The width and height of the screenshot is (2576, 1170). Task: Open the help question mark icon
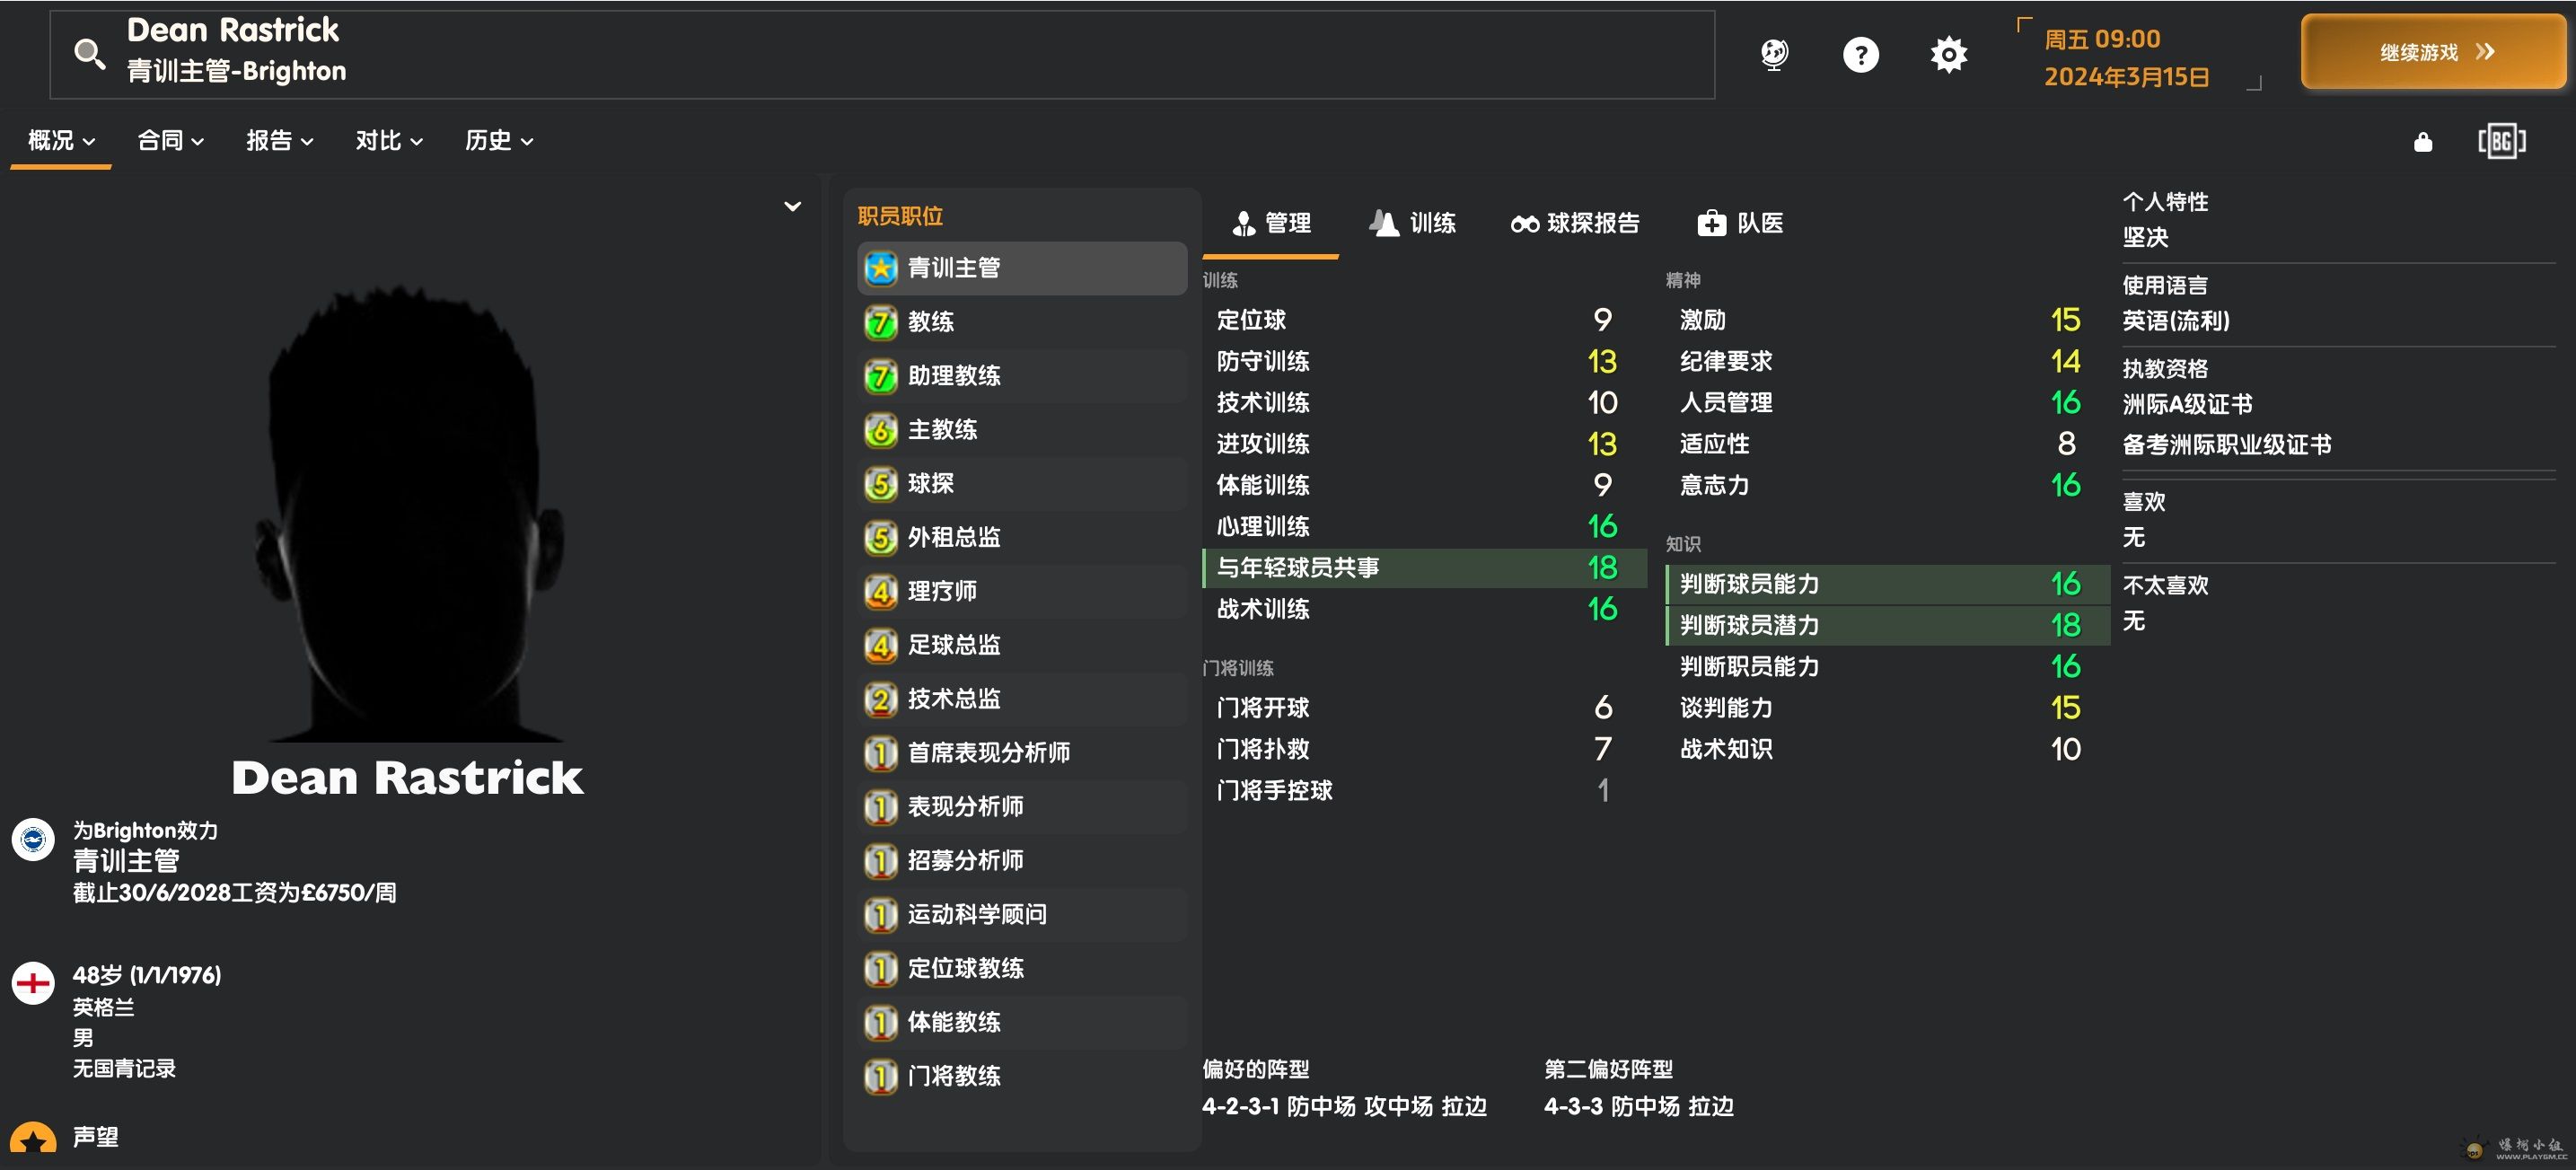pyautogui.click(x=1860, y=54)
